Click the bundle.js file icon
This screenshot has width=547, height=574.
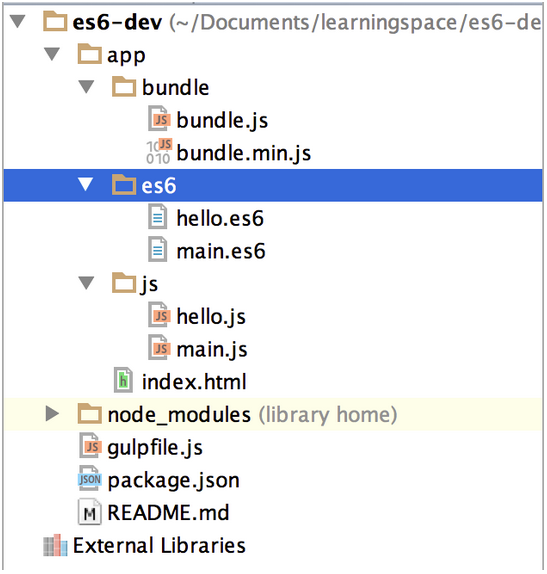tap(159, 119)
